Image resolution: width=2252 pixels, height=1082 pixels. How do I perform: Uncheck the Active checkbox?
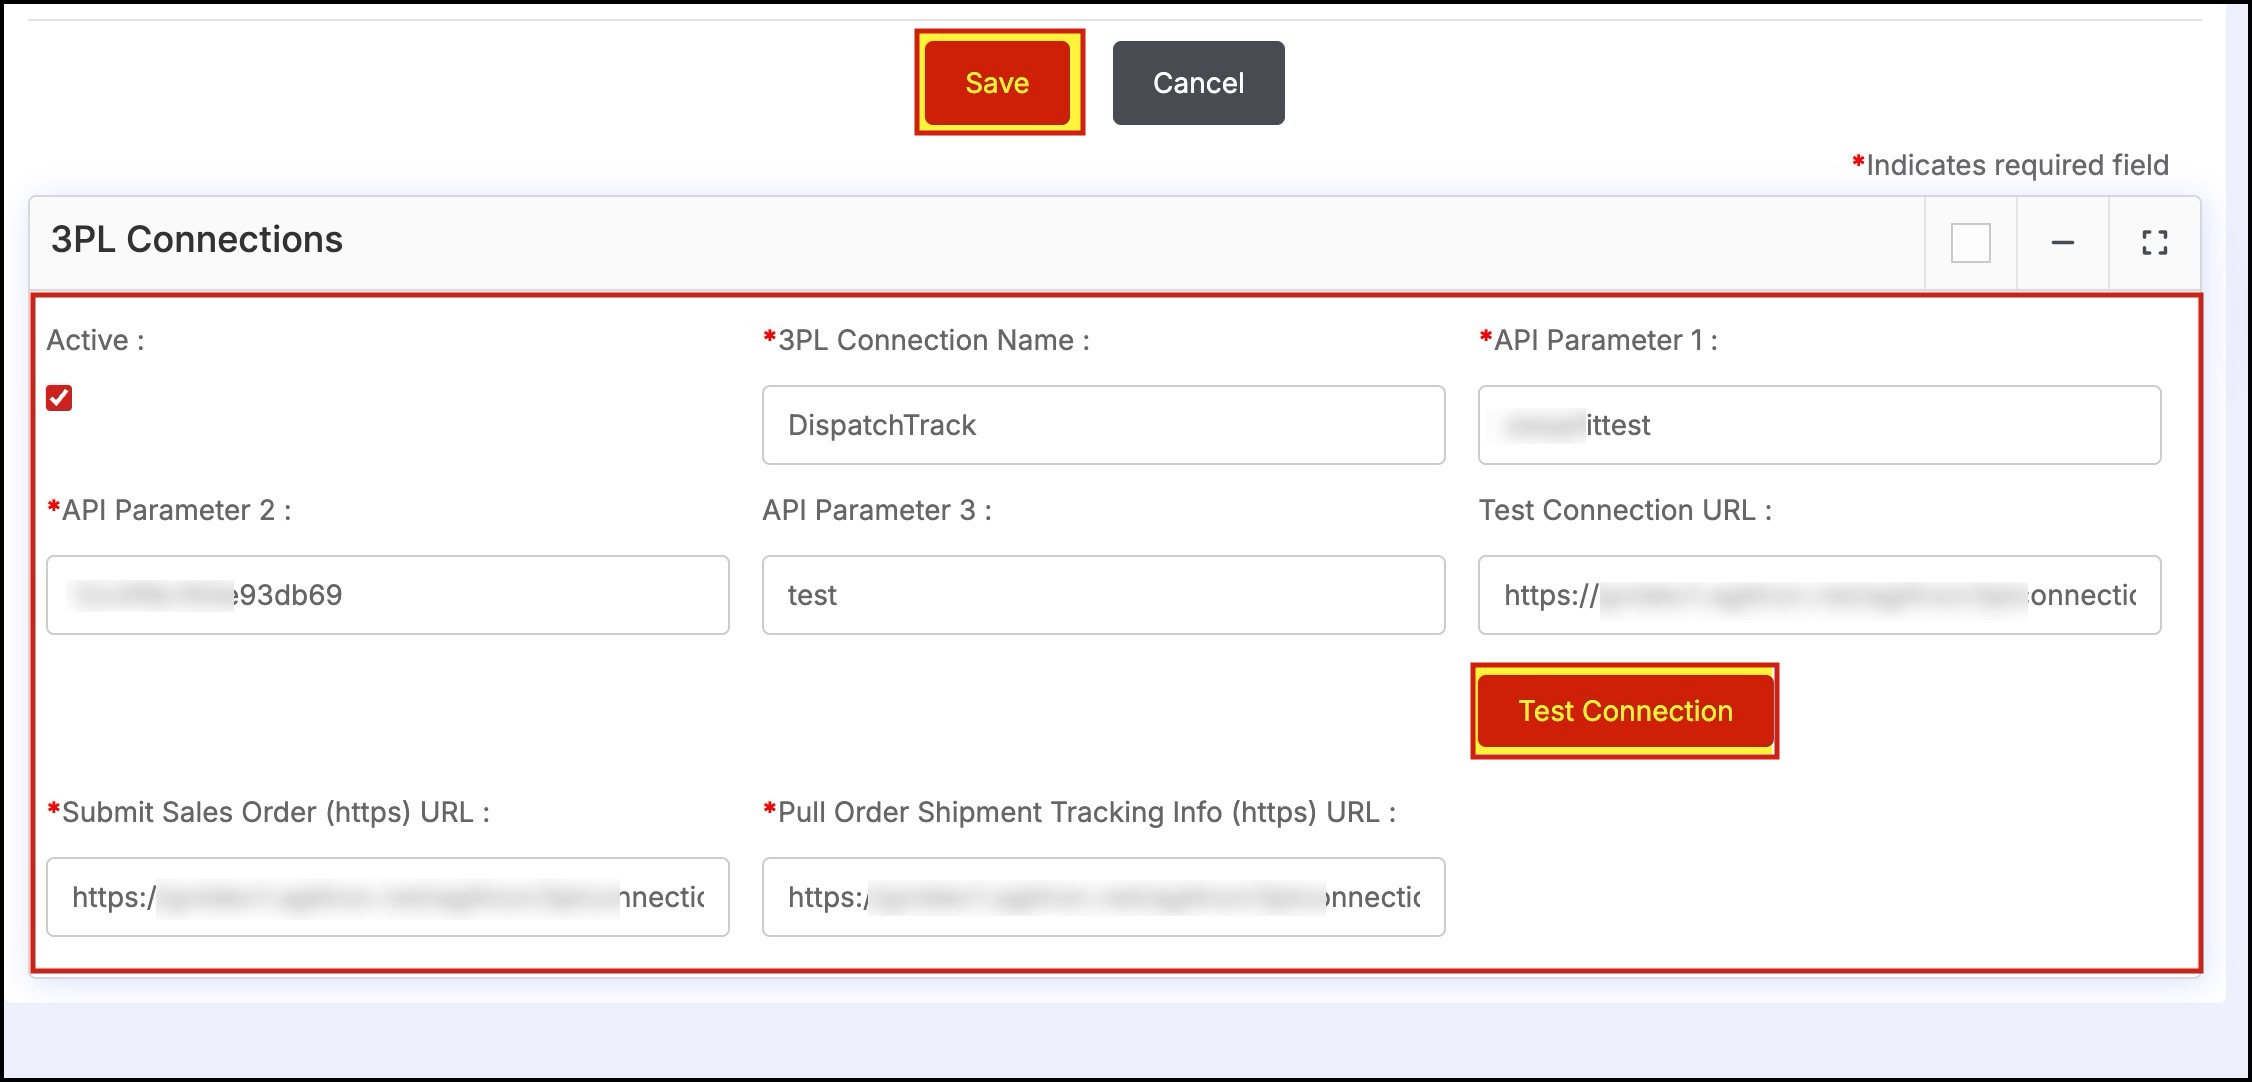pos(59,398)
